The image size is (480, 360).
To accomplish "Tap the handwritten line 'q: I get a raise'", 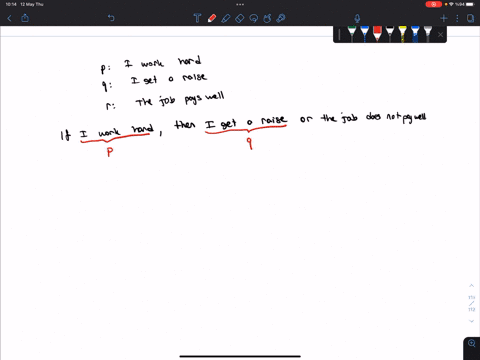I will pyautogui.click(x=155, y=81).
